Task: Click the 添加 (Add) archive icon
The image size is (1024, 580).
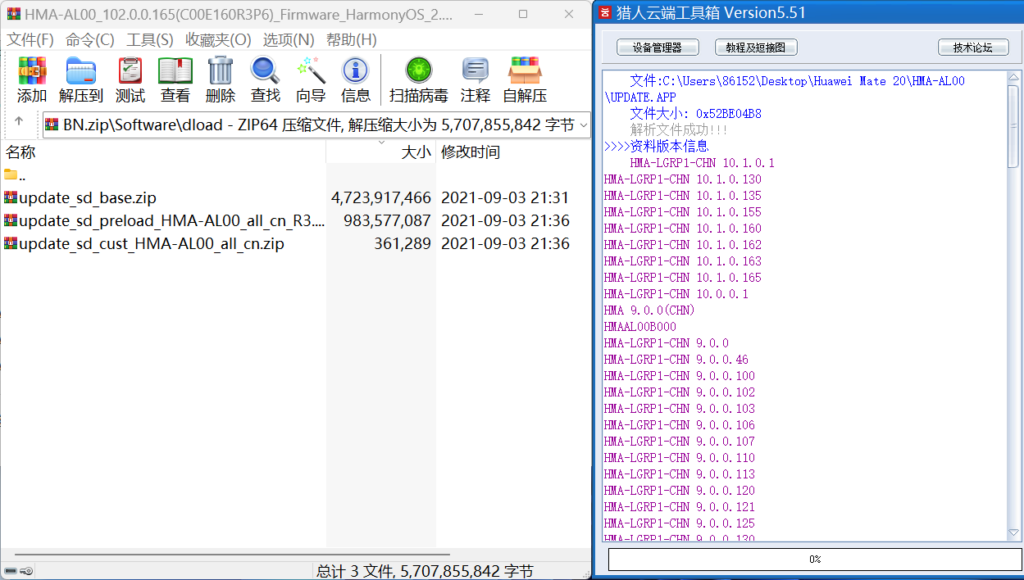Action: coord(31,71)
